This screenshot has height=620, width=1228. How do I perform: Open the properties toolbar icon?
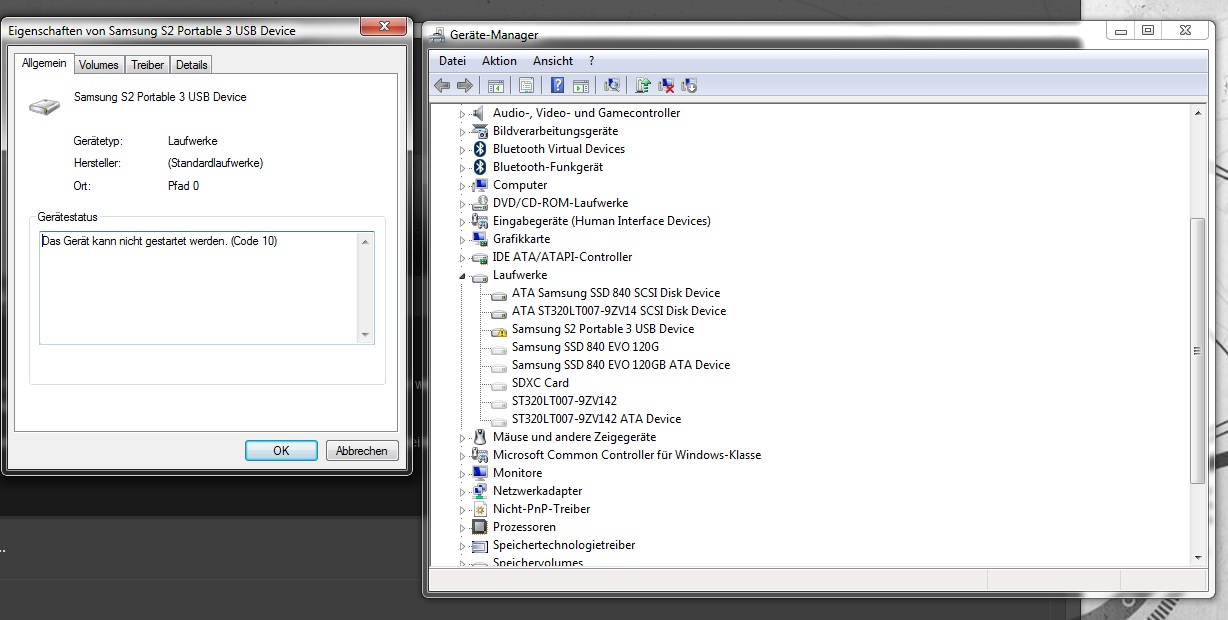526,86
